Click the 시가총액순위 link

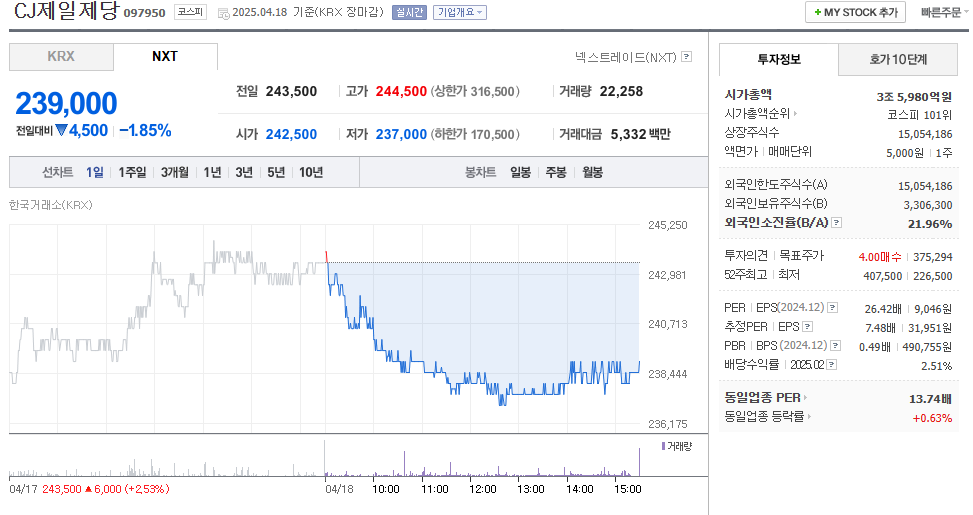[757, 114]
